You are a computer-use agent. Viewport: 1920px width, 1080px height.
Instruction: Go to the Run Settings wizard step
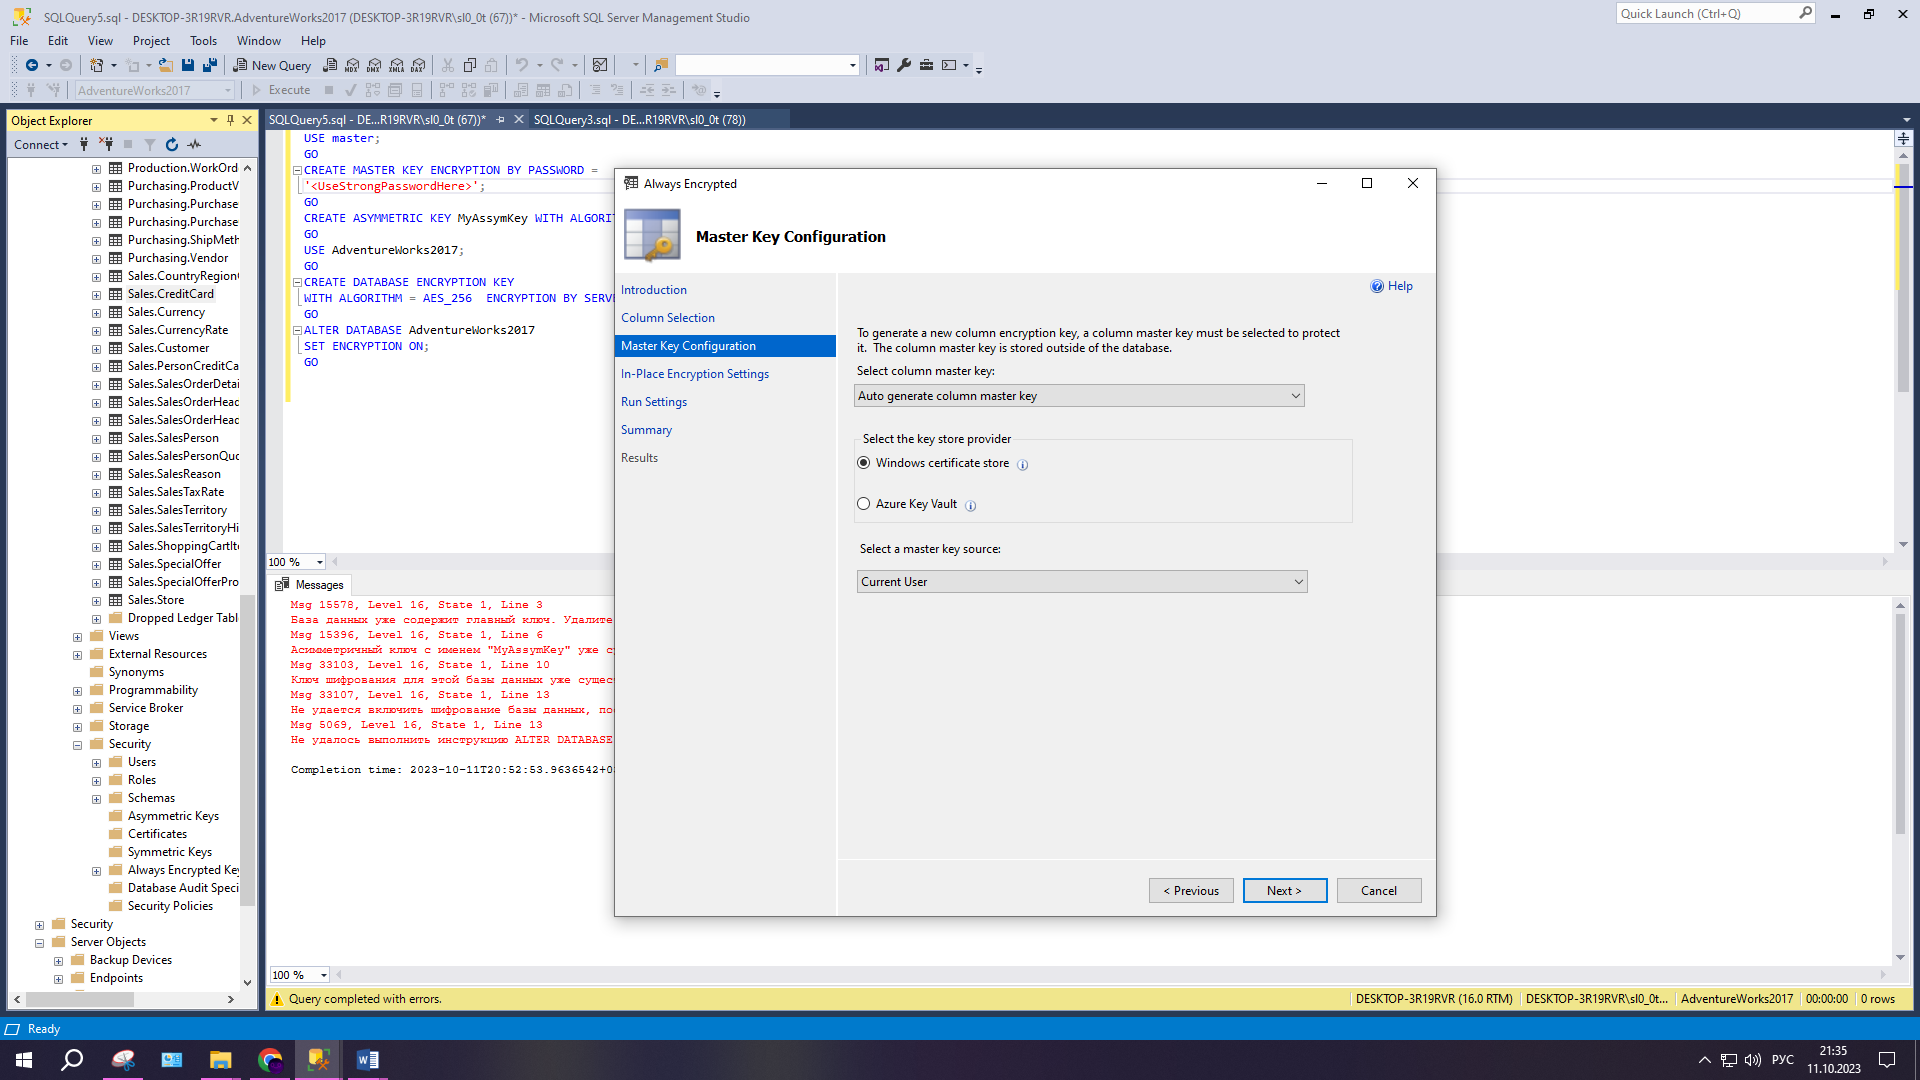point(654,402)
